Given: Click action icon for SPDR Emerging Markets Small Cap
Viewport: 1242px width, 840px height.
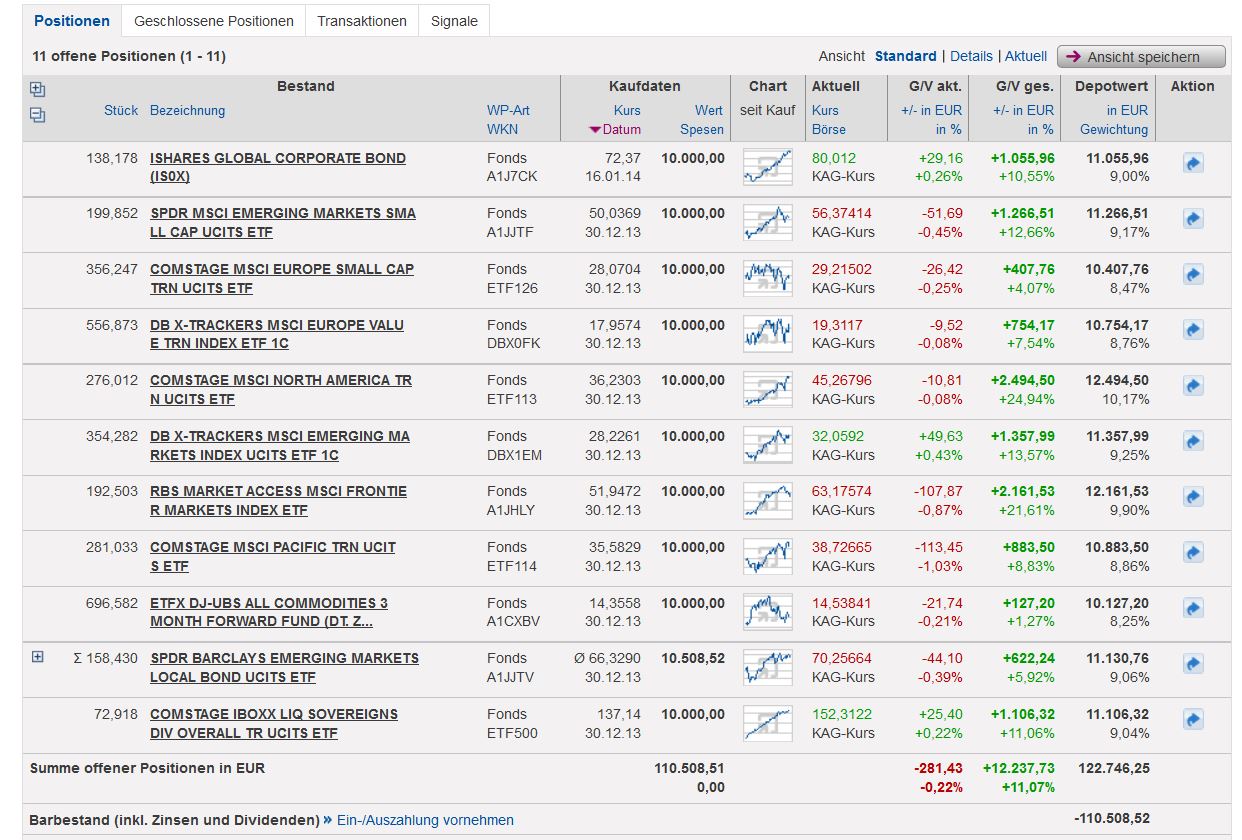Looking at the screenshot, I should coord(1193,218).
